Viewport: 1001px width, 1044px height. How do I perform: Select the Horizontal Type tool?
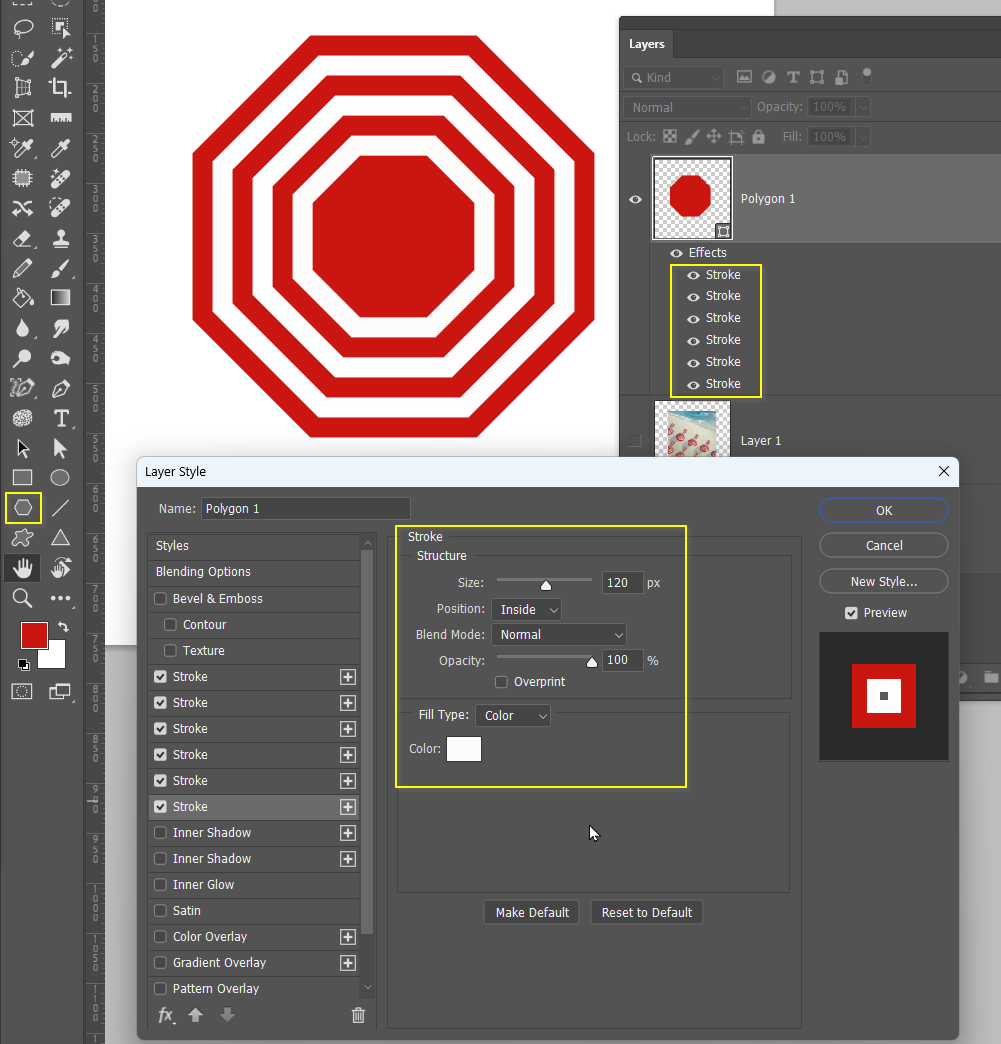[x=61, y=418]
